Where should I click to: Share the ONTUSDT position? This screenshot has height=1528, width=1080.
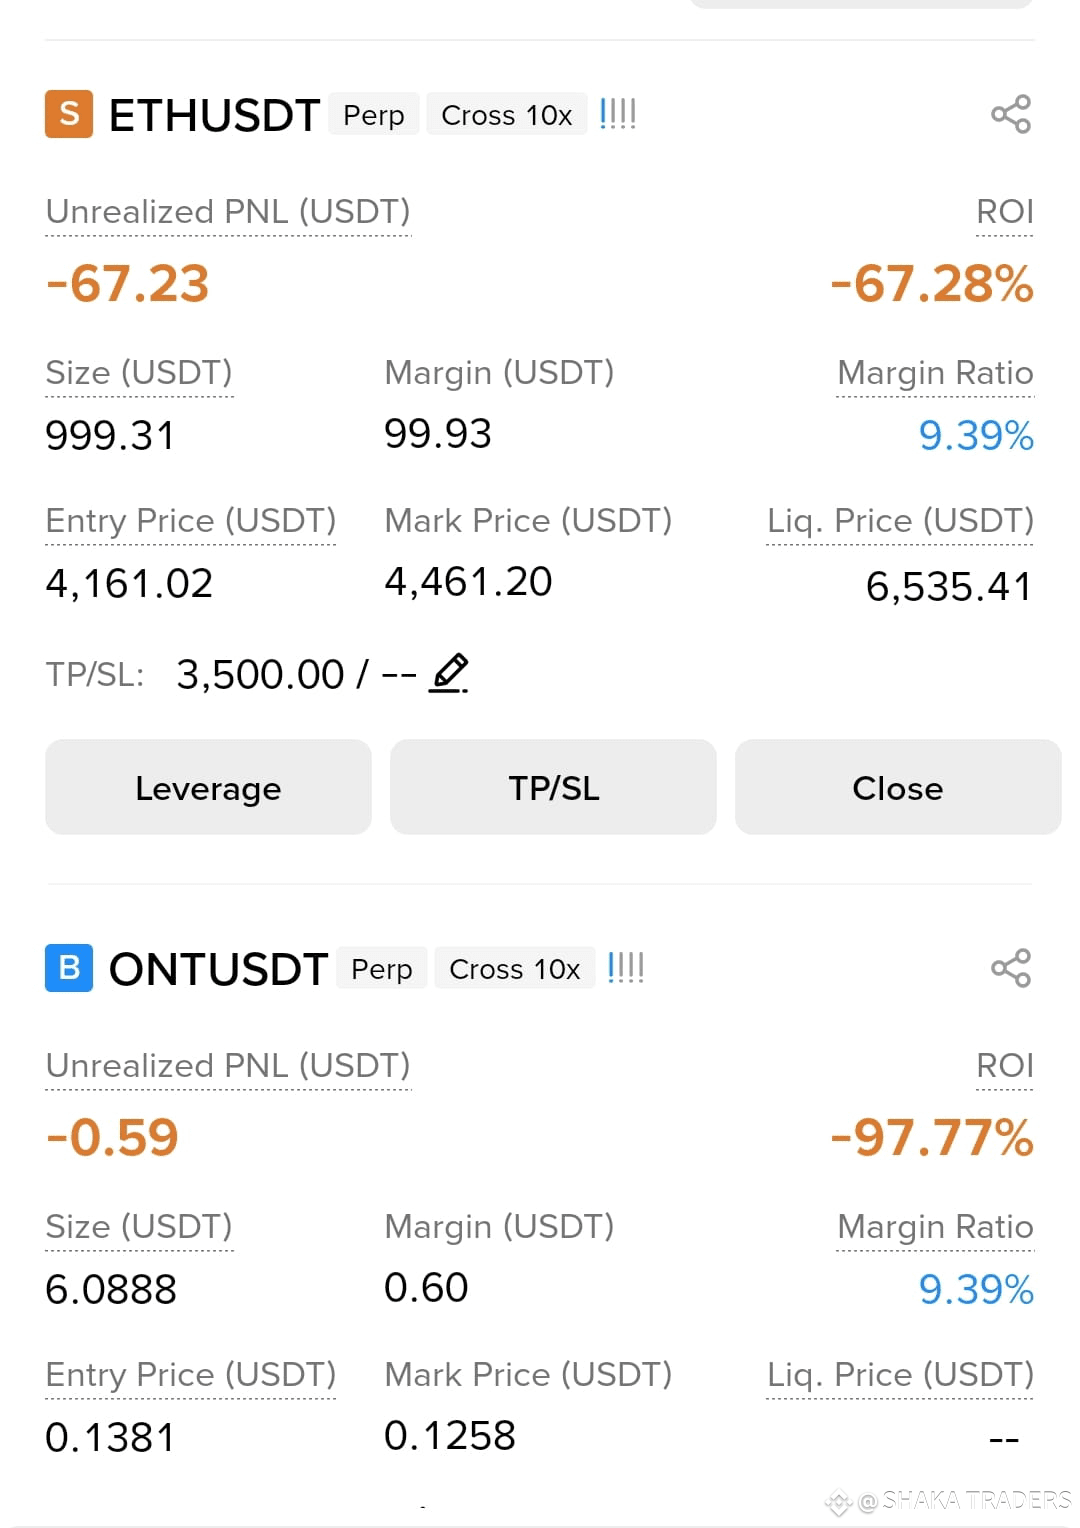1010,968
